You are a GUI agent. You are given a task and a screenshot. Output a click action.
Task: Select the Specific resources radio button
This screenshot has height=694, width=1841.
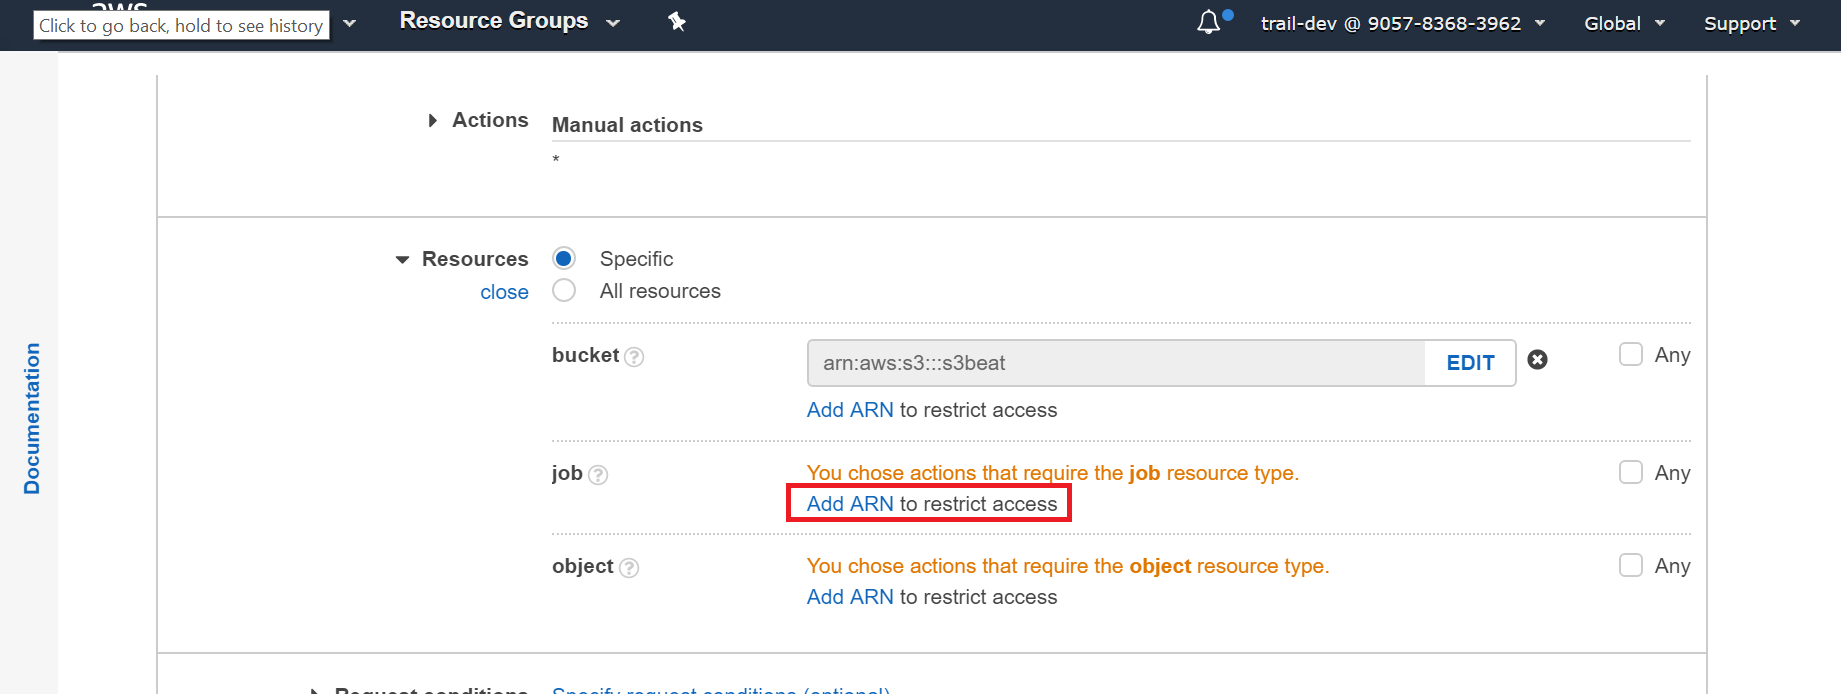click(564, 259)
